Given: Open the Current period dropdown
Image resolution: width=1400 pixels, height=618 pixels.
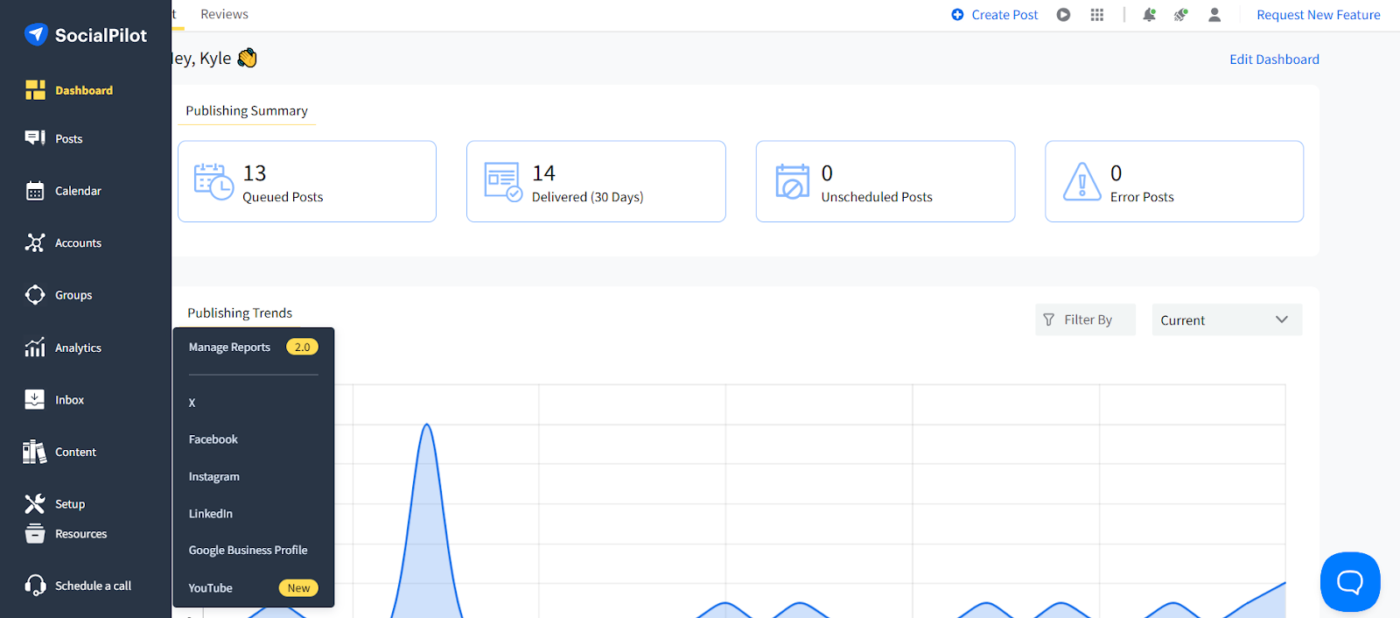Looking at the screenshot, I should point(1227,320).
